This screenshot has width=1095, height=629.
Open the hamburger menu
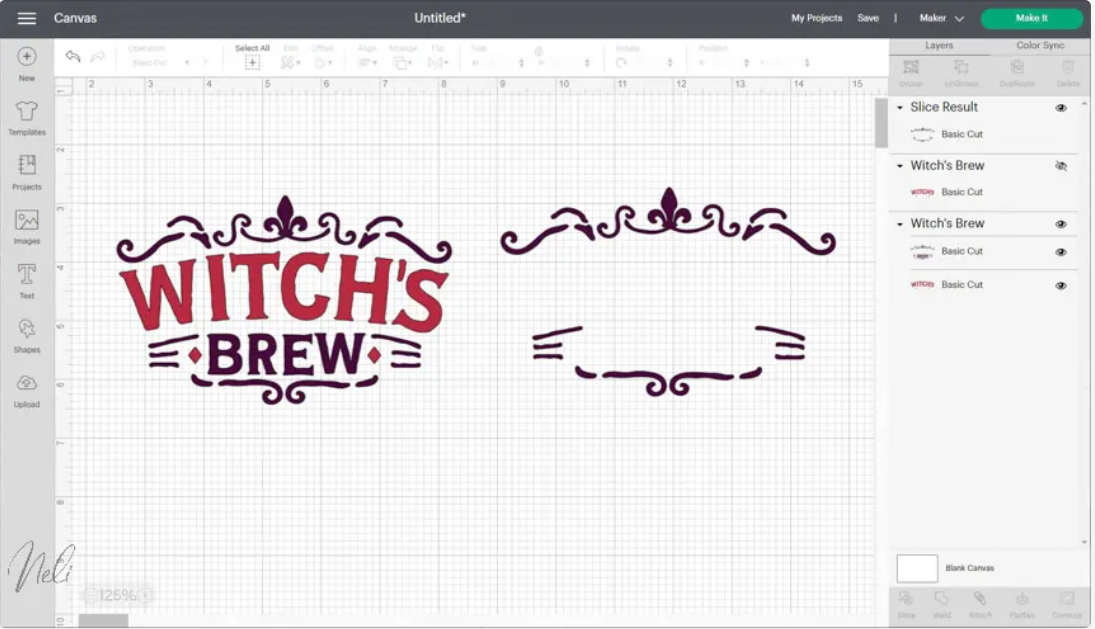pos(27,17)
